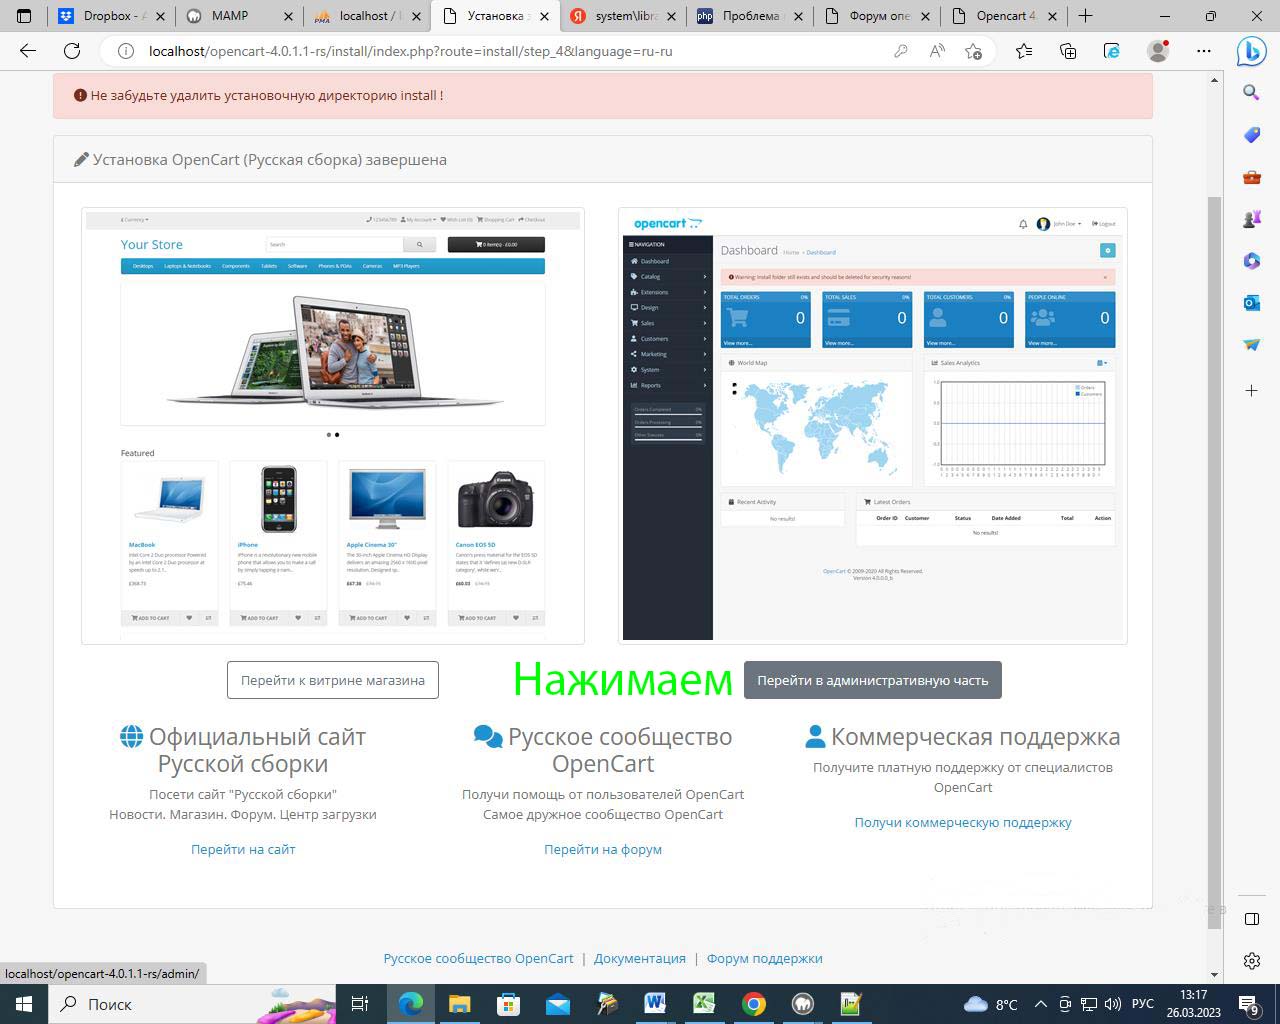
Task: Click "Перейти в административную часть" button
Action: 872,680
